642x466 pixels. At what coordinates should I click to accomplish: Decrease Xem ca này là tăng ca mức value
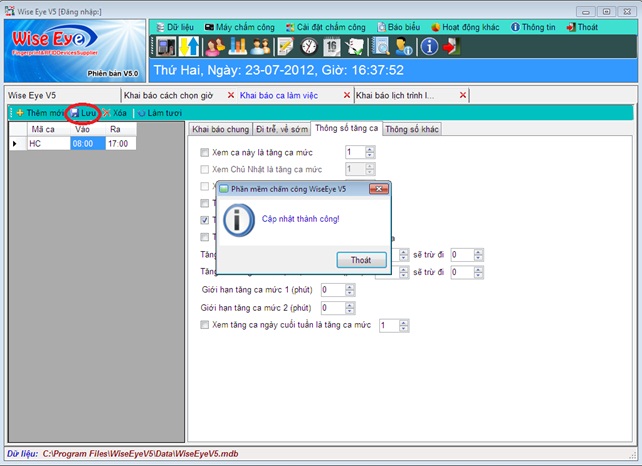pos(370,155)
